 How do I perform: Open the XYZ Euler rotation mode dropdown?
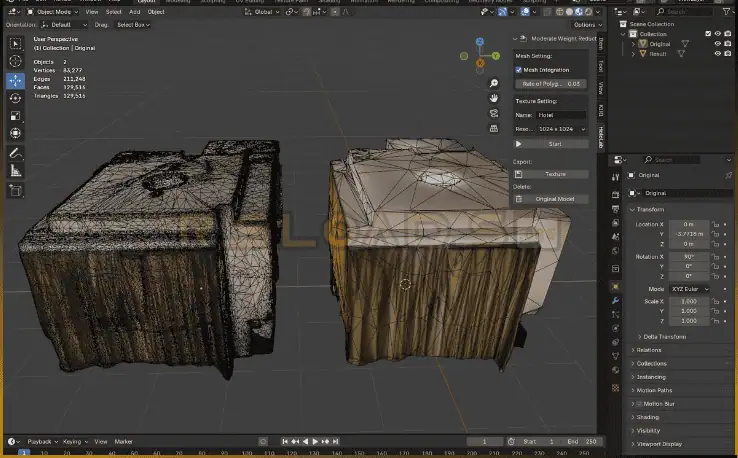pos(690,289)
